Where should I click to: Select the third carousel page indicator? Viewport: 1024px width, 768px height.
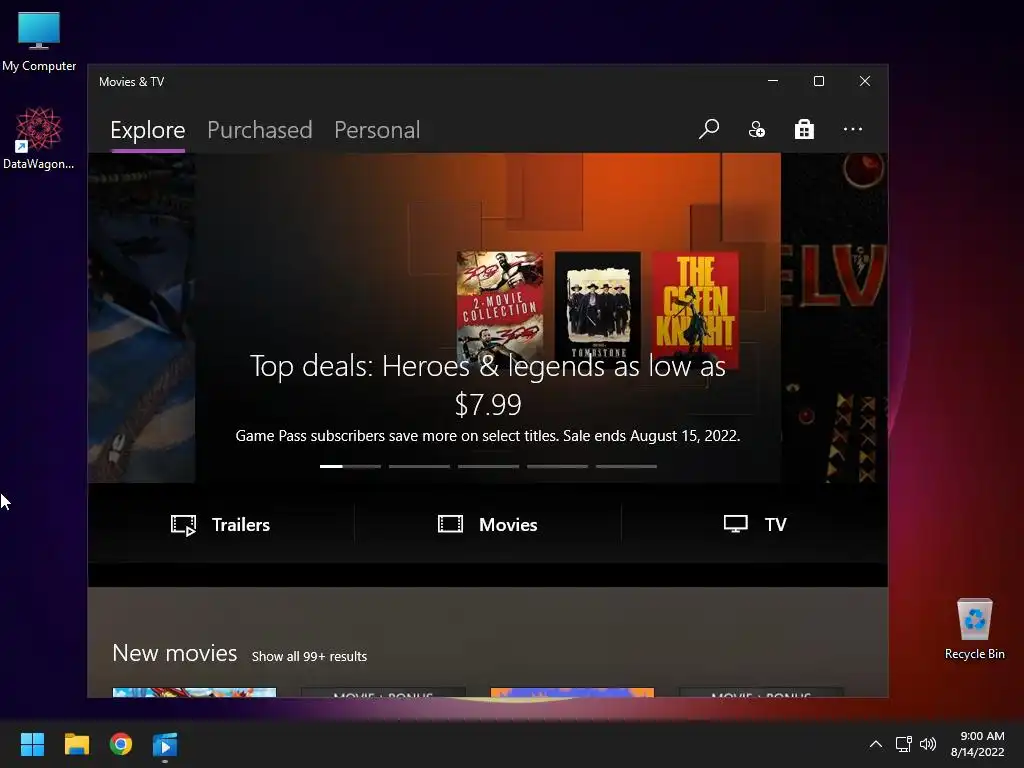pos(488,466)
